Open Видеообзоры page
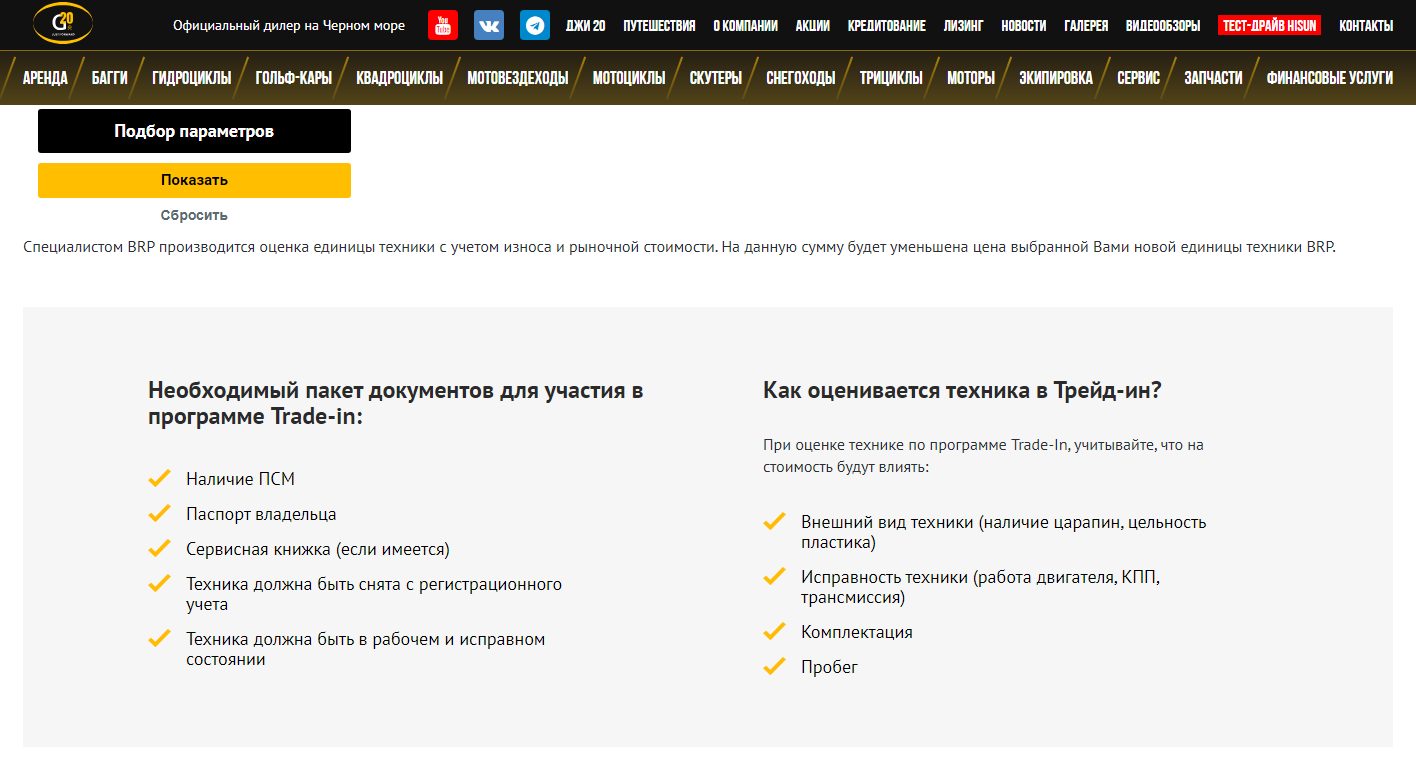1416x761 pixels. pyautogui.click(x=1163, y=26)
